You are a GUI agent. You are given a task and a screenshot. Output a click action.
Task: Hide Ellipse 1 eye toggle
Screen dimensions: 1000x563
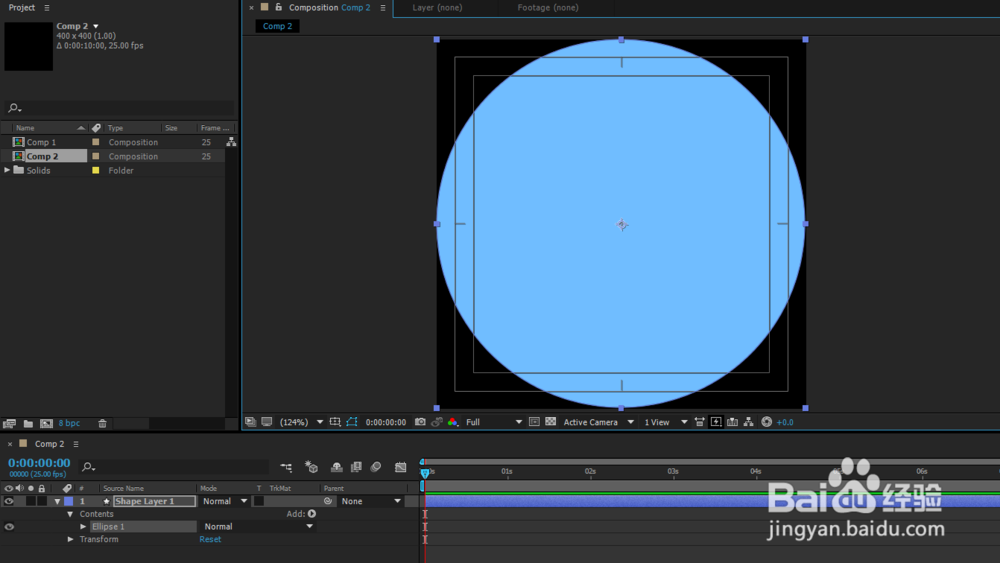click(x=9, y=527)
